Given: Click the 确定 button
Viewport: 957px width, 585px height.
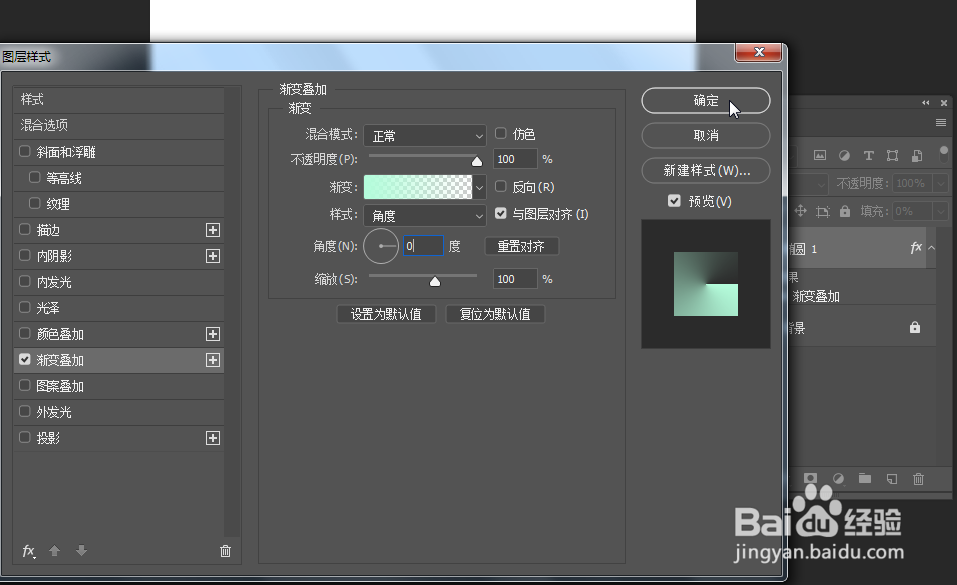Looking at the screenshot, I should pyautogui.click(x=705, y=101).
